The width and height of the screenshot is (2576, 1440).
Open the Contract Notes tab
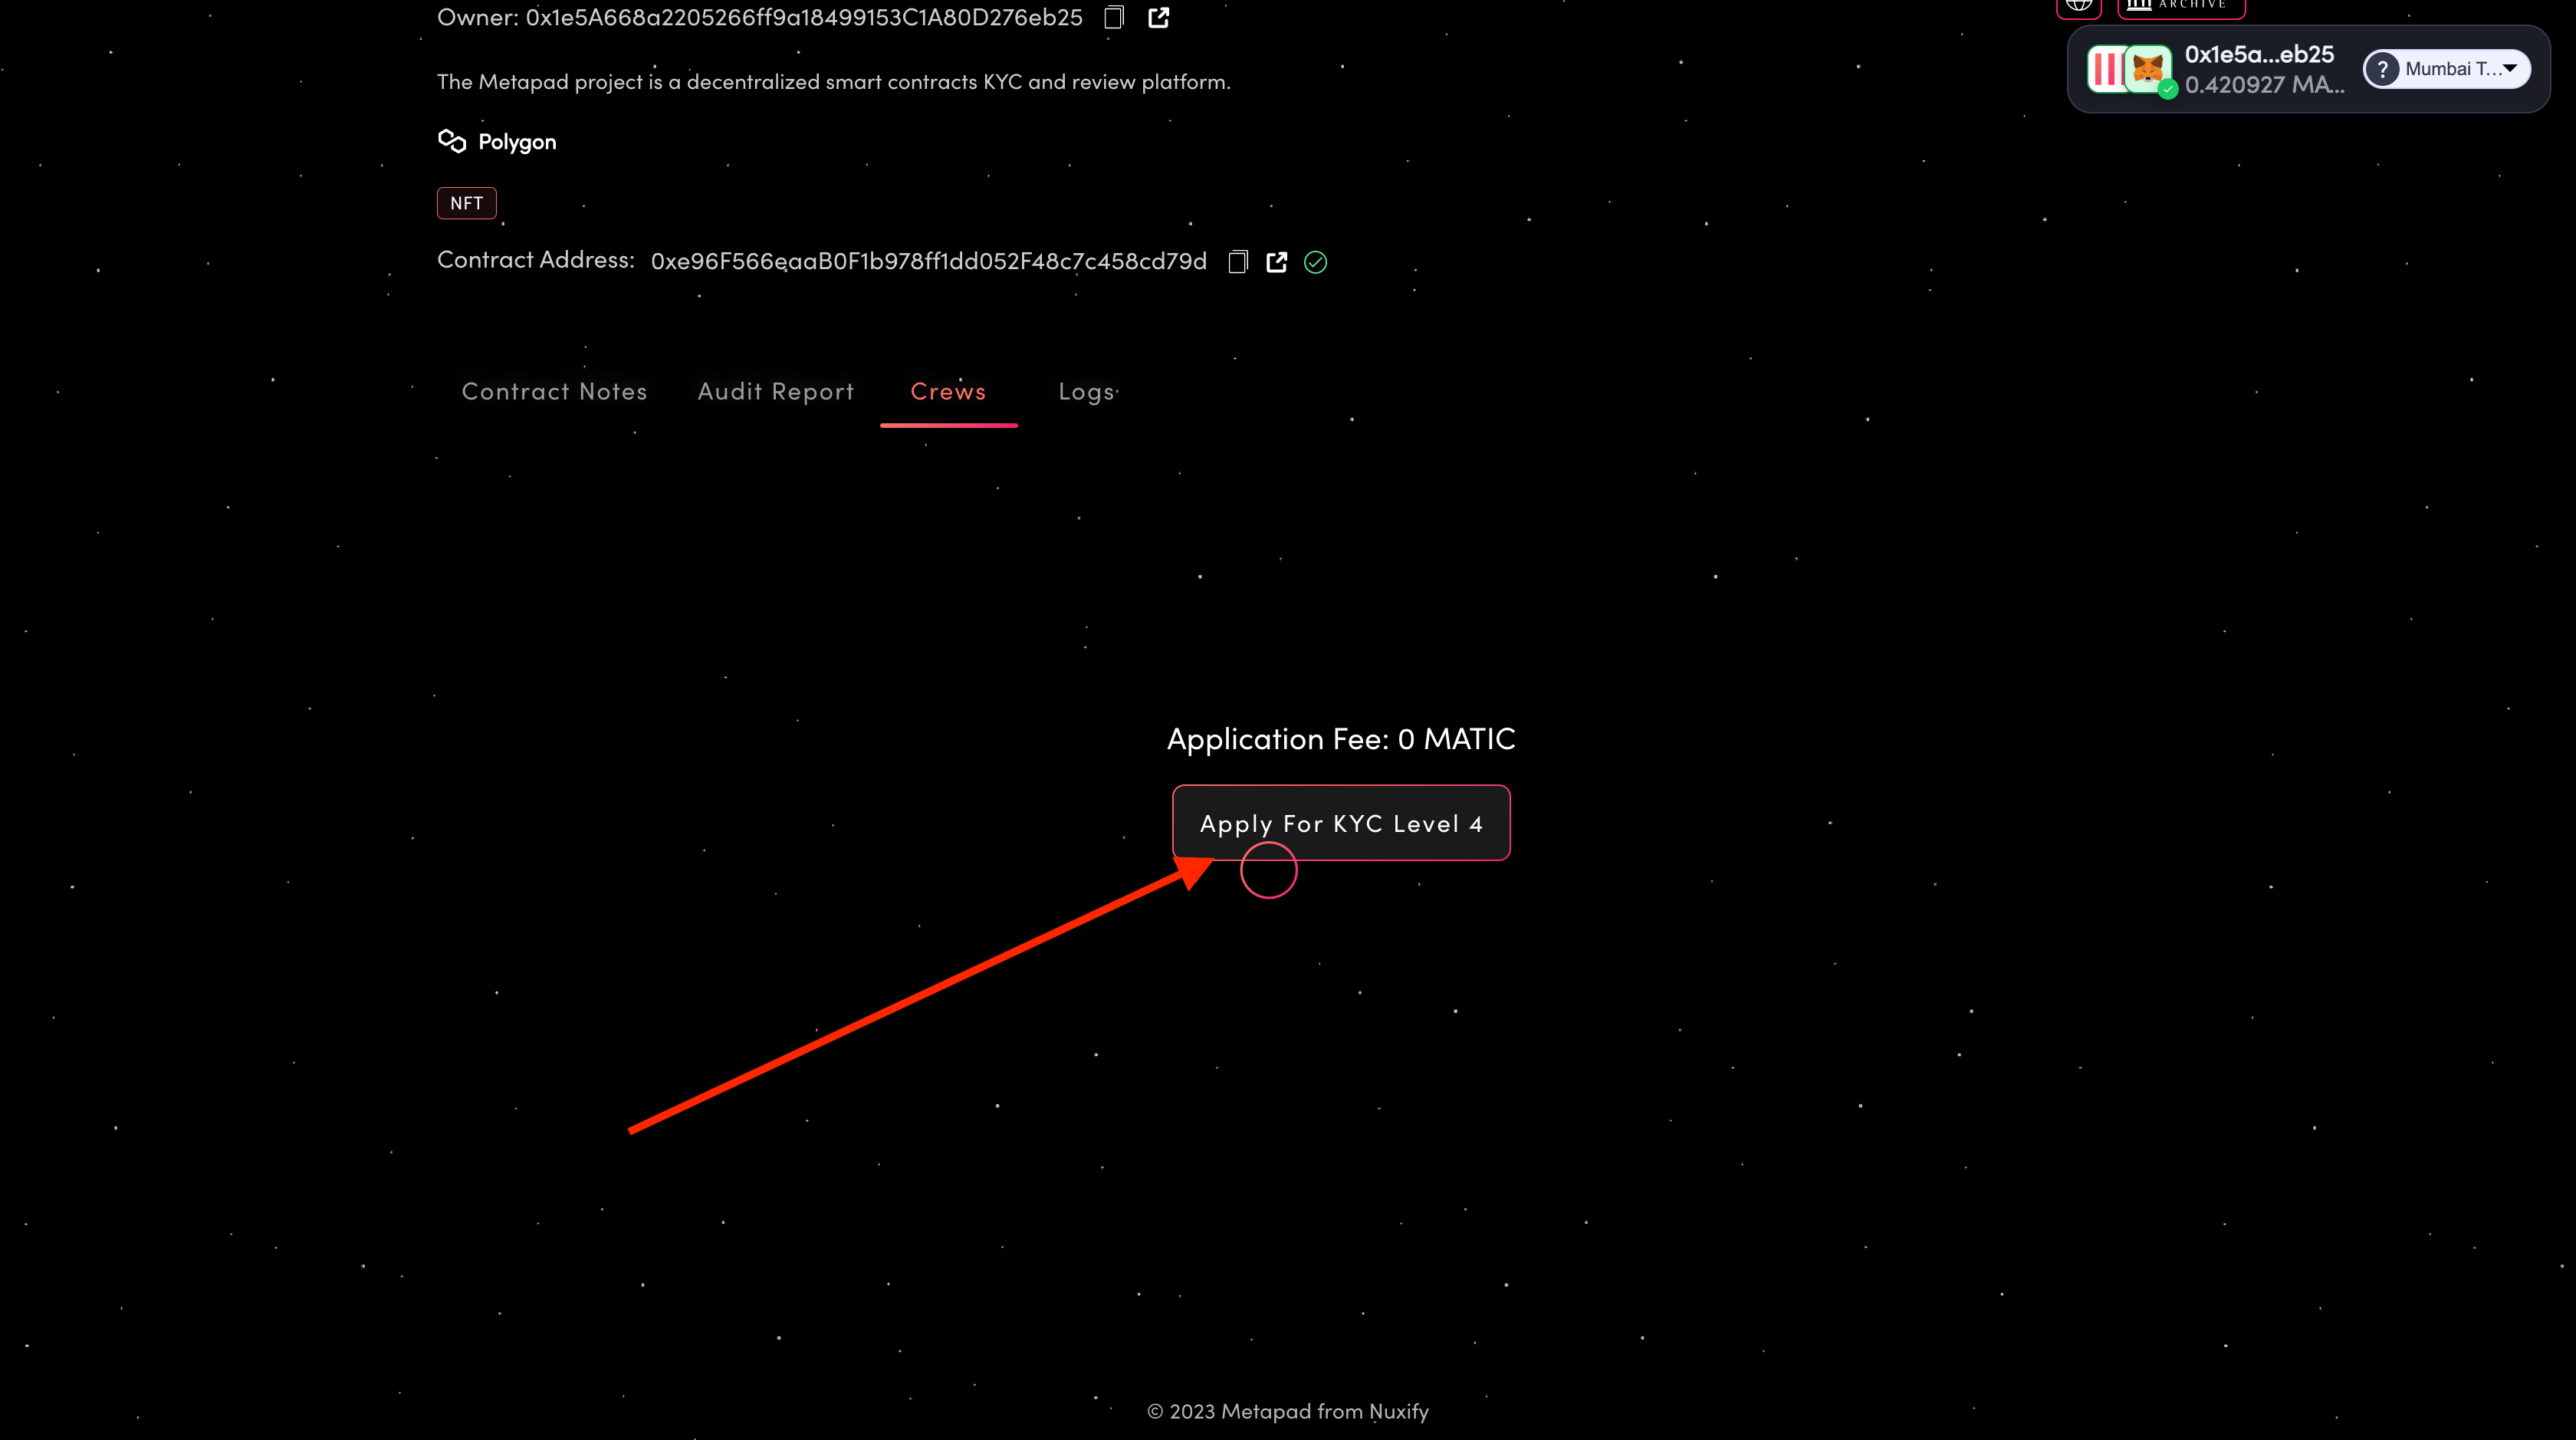554,392
